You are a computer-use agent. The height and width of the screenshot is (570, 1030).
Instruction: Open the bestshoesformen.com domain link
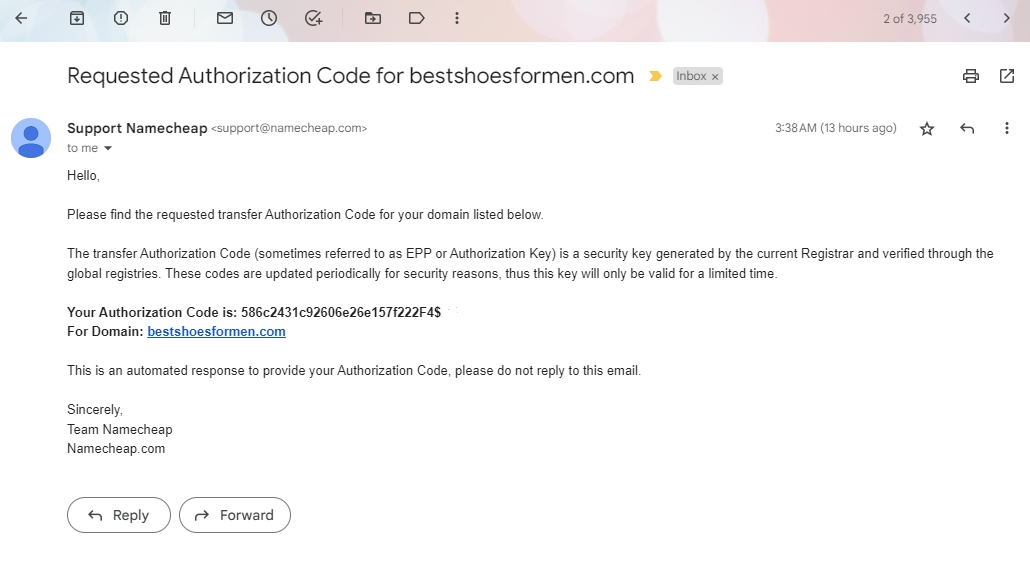pos(216,332)
